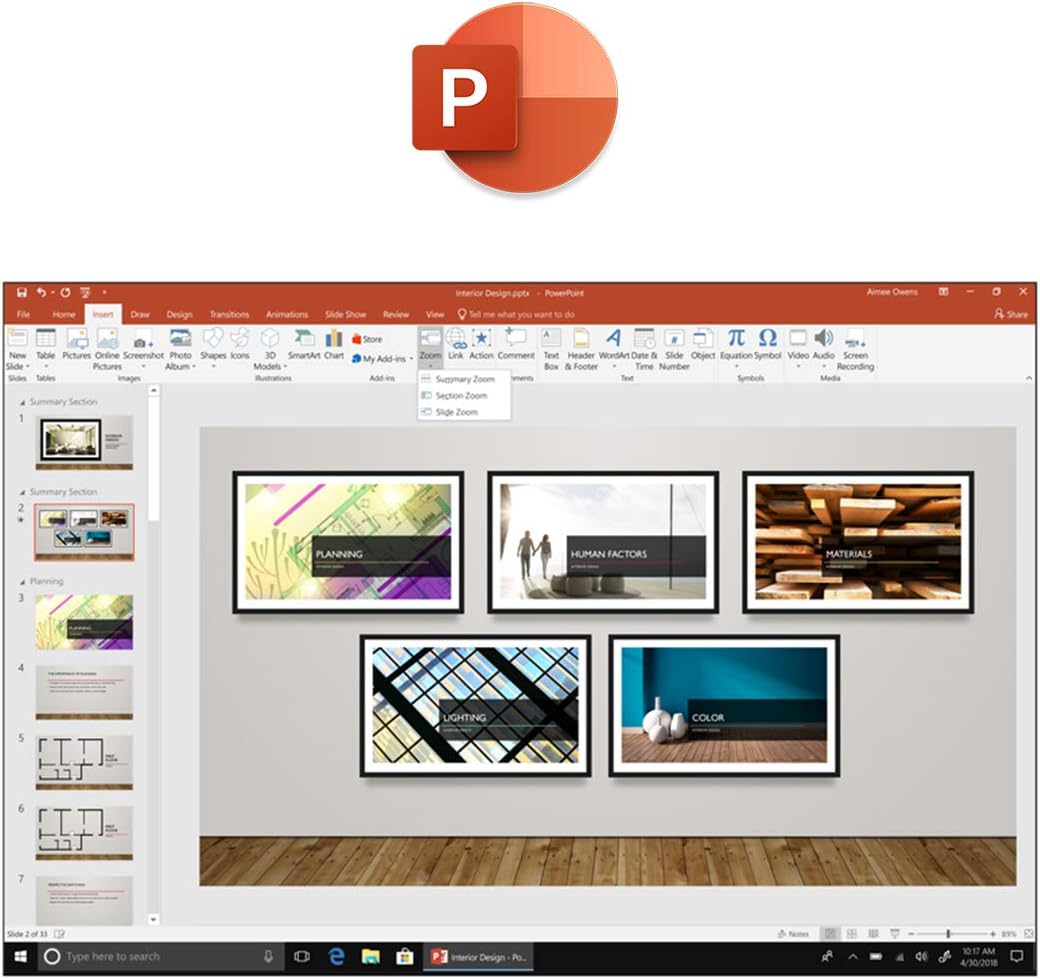Insert a Table
The height and width of the screenshot is (979, 1040).
pyautogui.click(x=44, y=350)
